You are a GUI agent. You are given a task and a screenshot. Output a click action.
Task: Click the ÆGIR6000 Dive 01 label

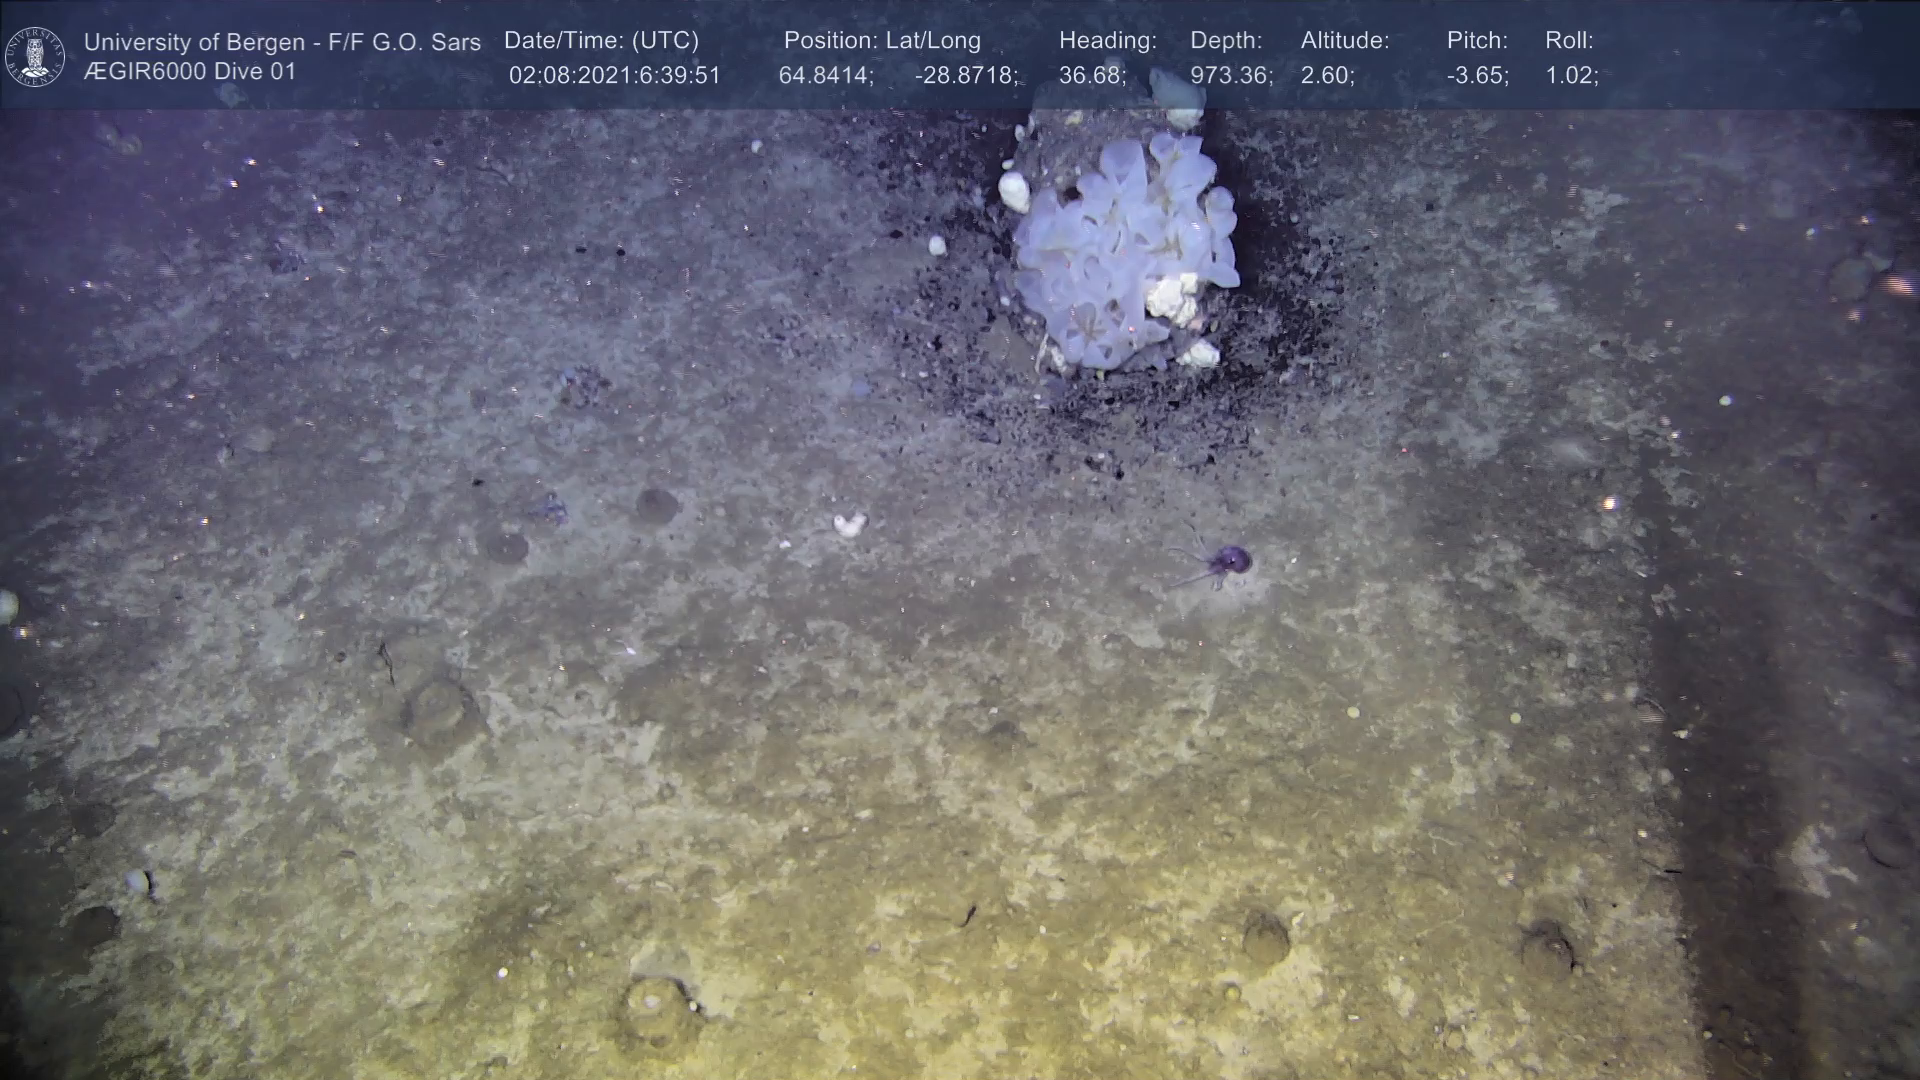(x=190, y=72)
